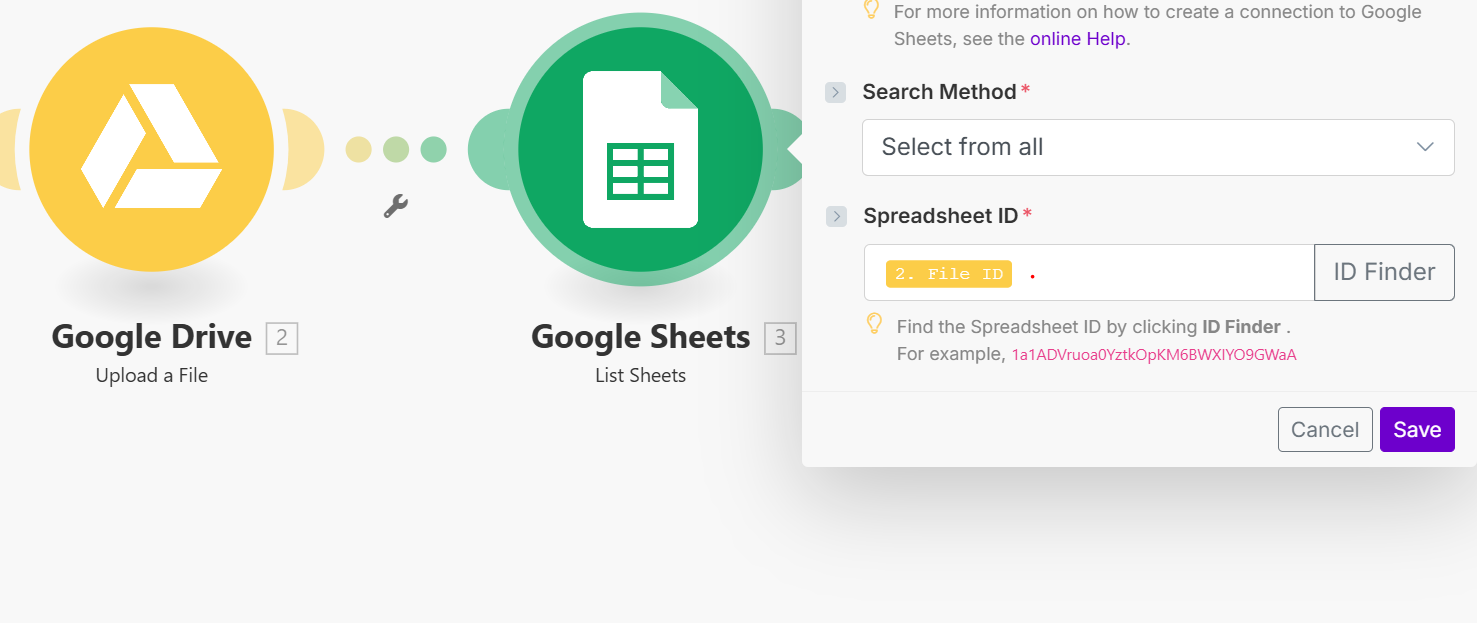The image size is (1477, 623).
Task: Click the Google Sheets module title
Action: coord(641,337)
